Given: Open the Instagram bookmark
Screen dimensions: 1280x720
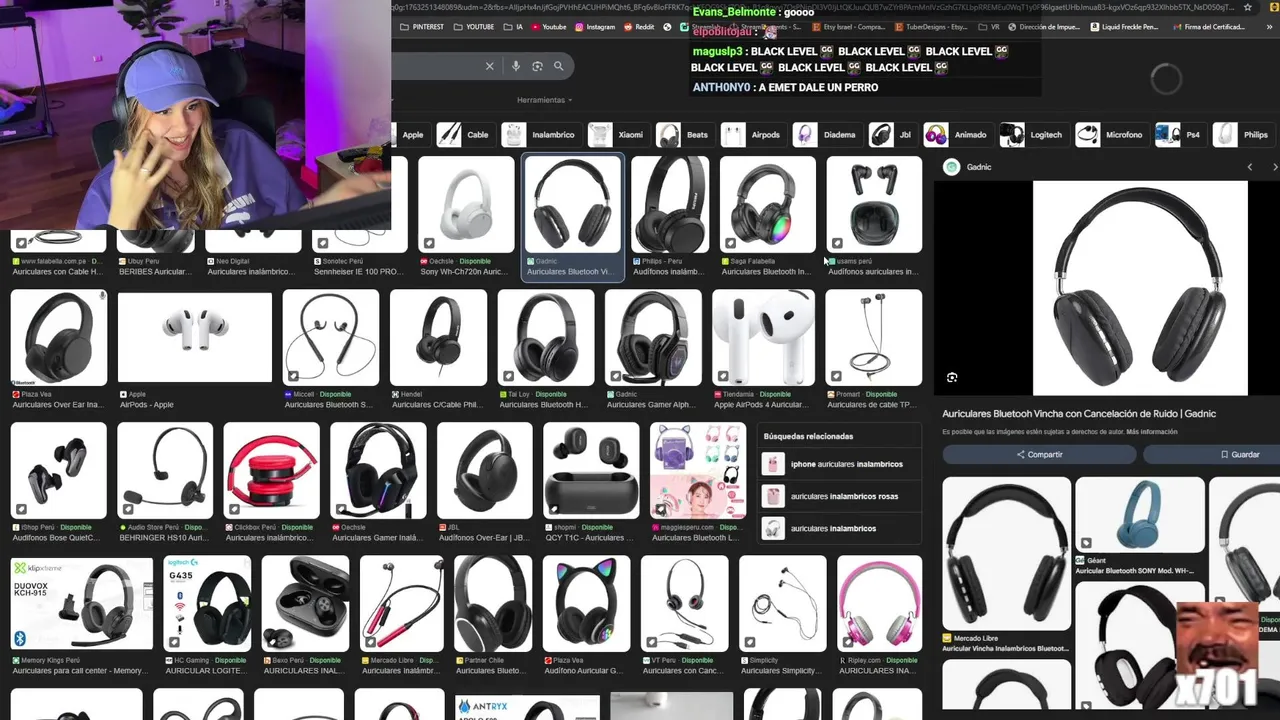Looking at the screenshot, I should (x=595, y=27).
